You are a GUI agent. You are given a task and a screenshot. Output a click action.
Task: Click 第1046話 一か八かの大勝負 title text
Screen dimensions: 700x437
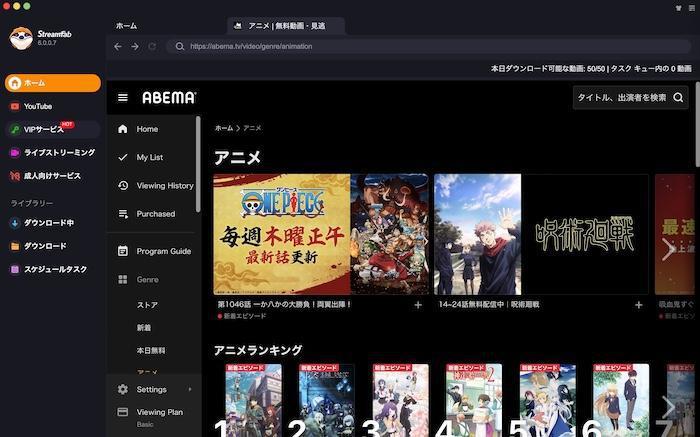(284, 304)
